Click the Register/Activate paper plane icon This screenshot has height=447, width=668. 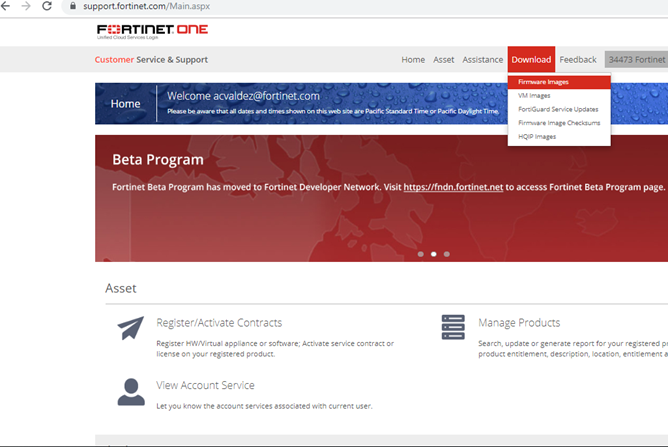(130, 329)
